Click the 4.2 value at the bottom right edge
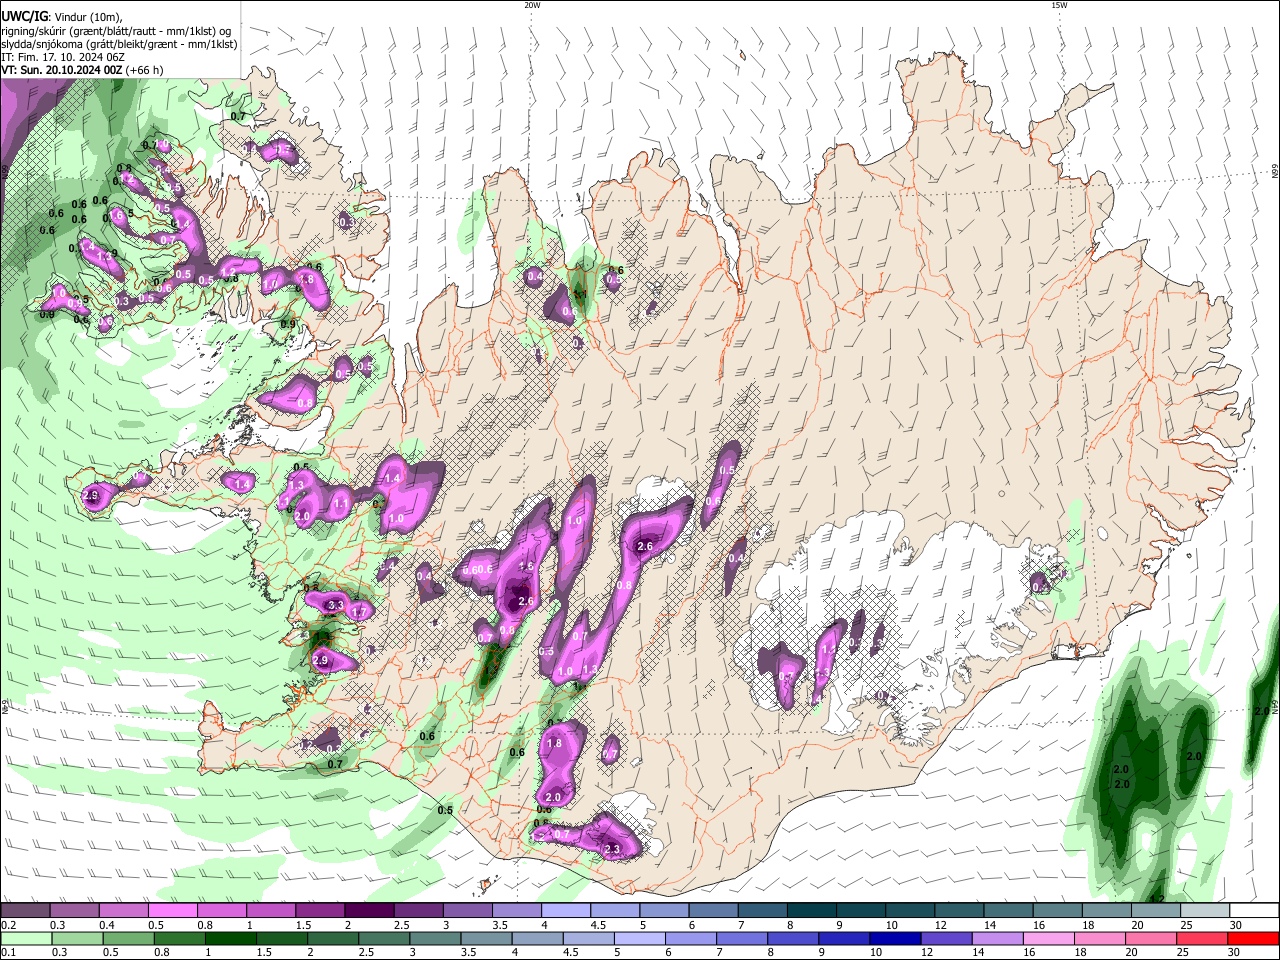Image resolution: width=1280 pixels, height=960 pixels. click(1158, 899)
